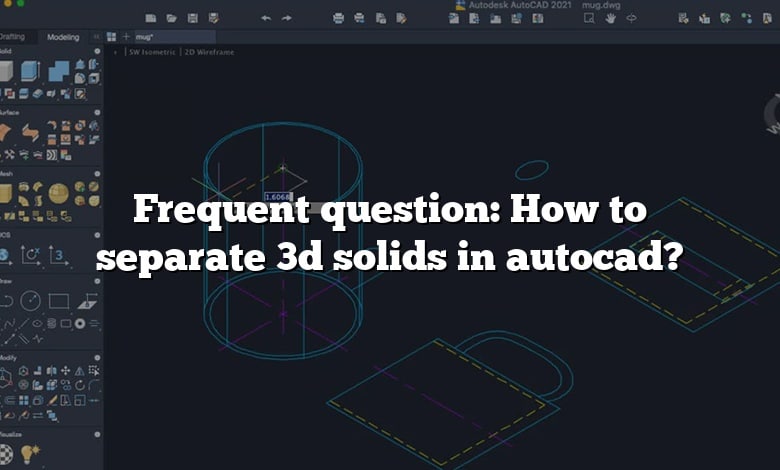This screenshot has height=470, width=780.
Task: Select the Fillet tool in Modify panel
Action: click(x=94, y=384)
